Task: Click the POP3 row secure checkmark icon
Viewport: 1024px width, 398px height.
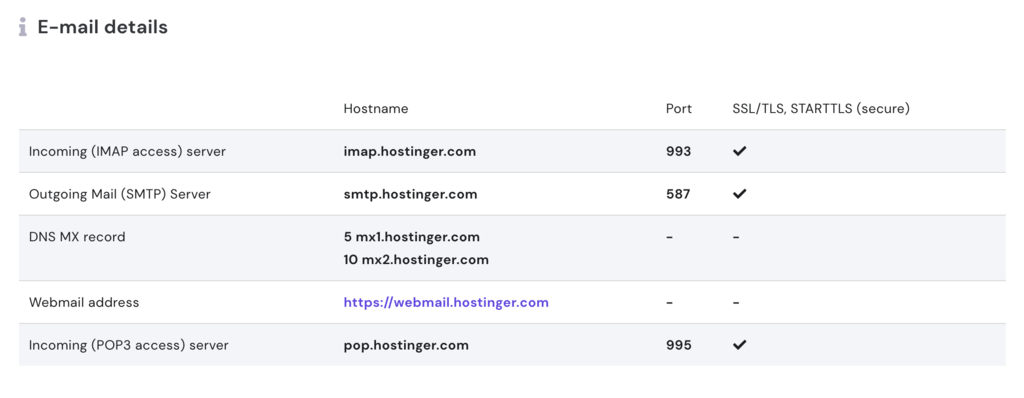Action: 739,345
